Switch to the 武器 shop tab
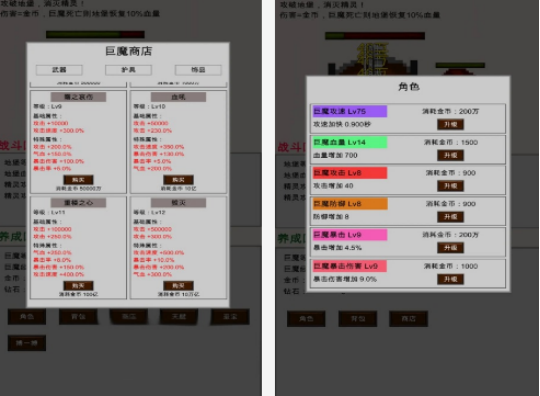 (x=59, y=70)
